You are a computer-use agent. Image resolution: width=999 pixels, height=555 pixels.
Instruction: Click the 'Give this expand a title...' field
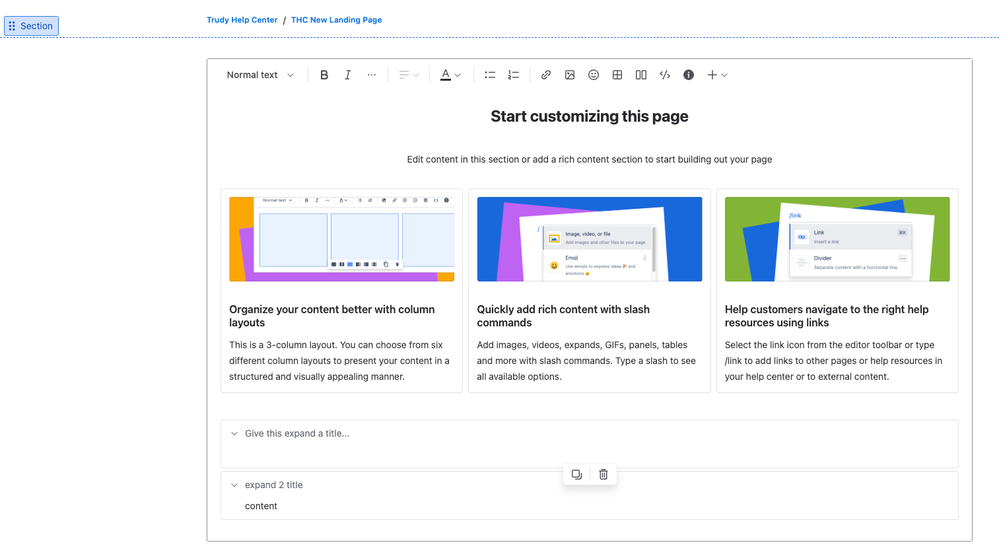297,433
